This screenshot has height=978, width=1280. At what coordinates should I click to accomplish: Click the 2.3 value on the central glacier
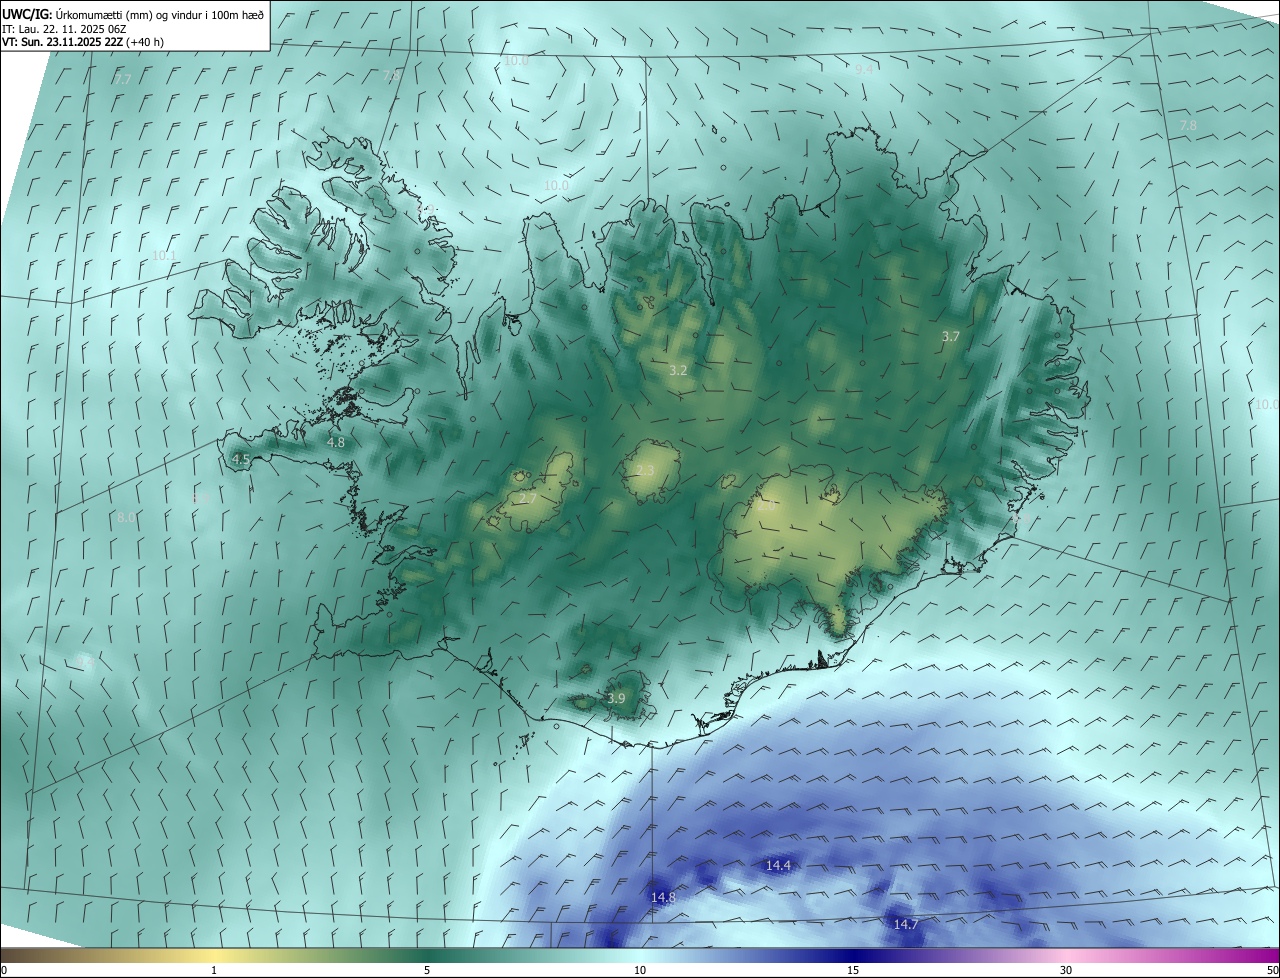tap(645, 471)
